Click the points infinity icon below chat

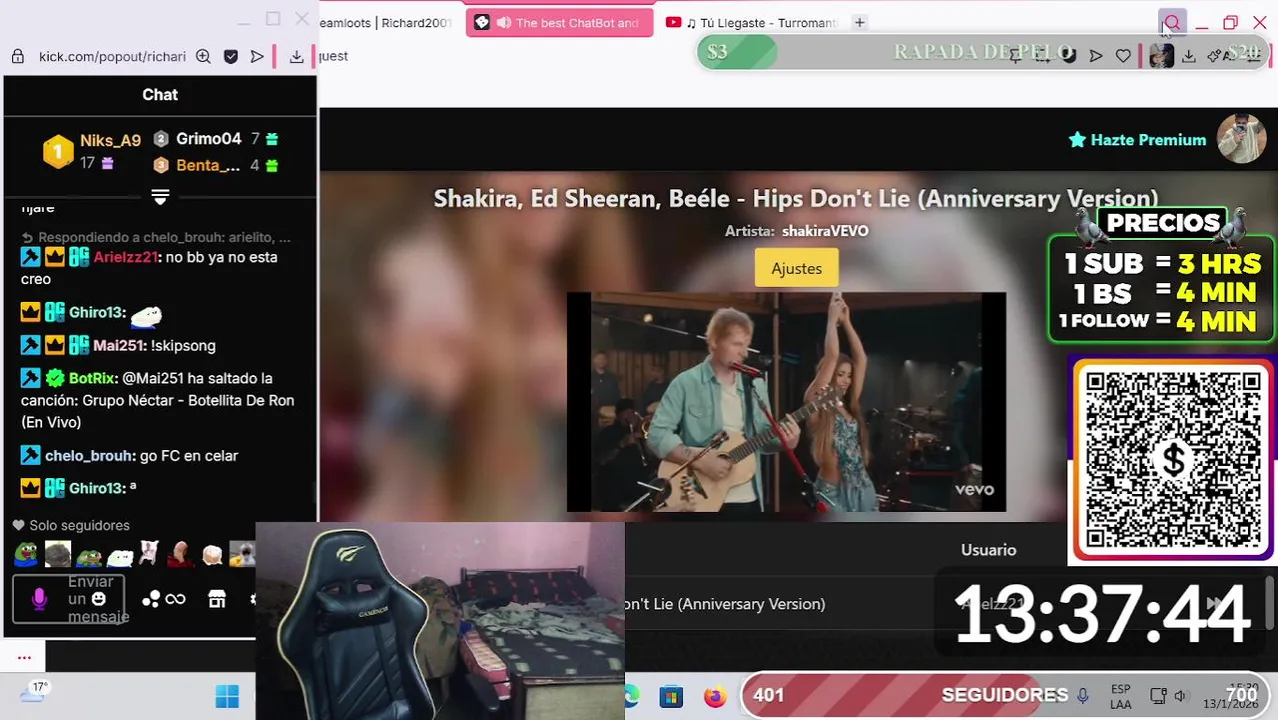pyautogui.click(x=164, y=599)
